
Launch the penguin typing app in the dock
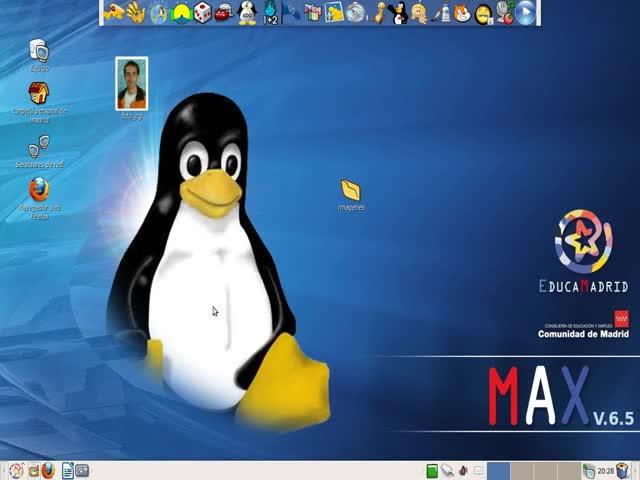[x=247, y=13]
